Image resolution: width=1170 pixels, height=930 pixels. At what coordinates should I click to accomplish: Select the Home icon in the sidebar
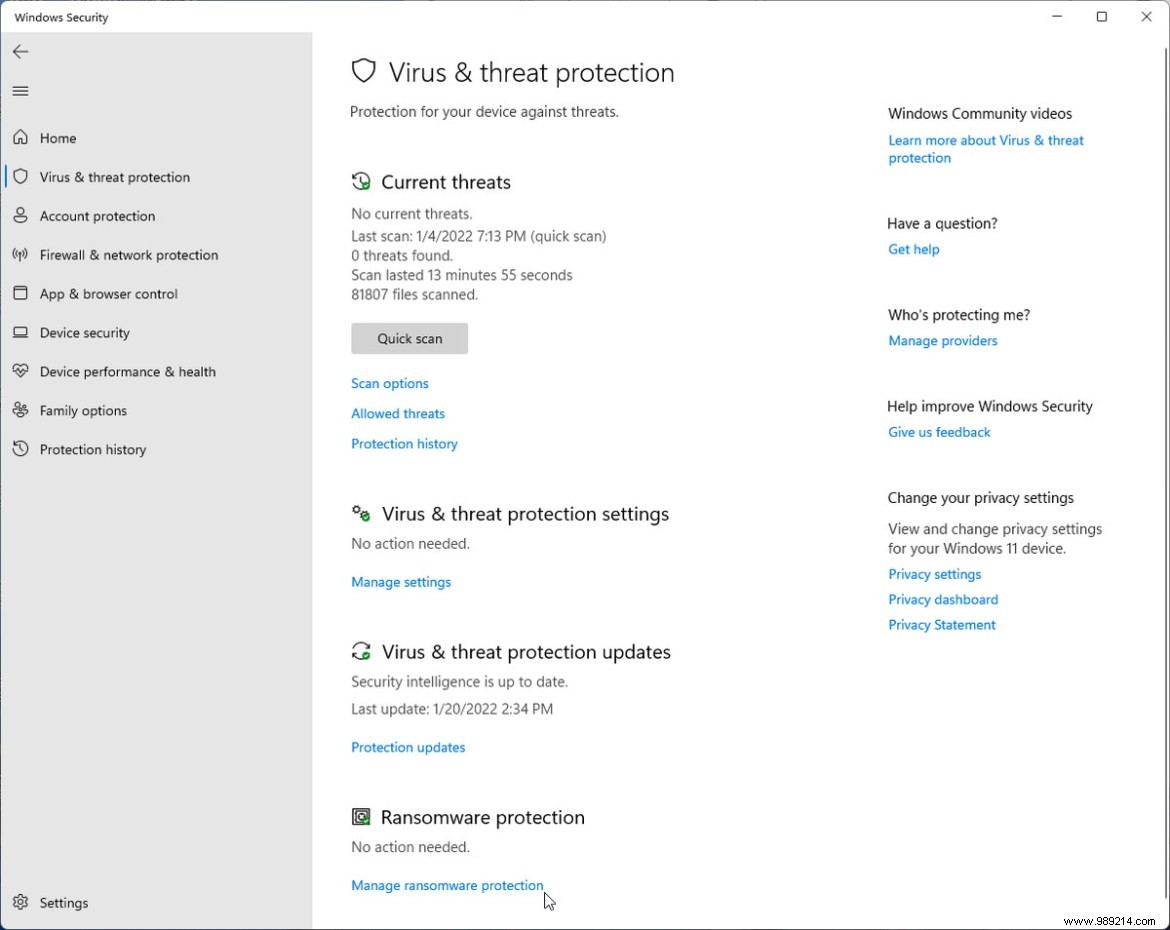(x=21, y=138)
